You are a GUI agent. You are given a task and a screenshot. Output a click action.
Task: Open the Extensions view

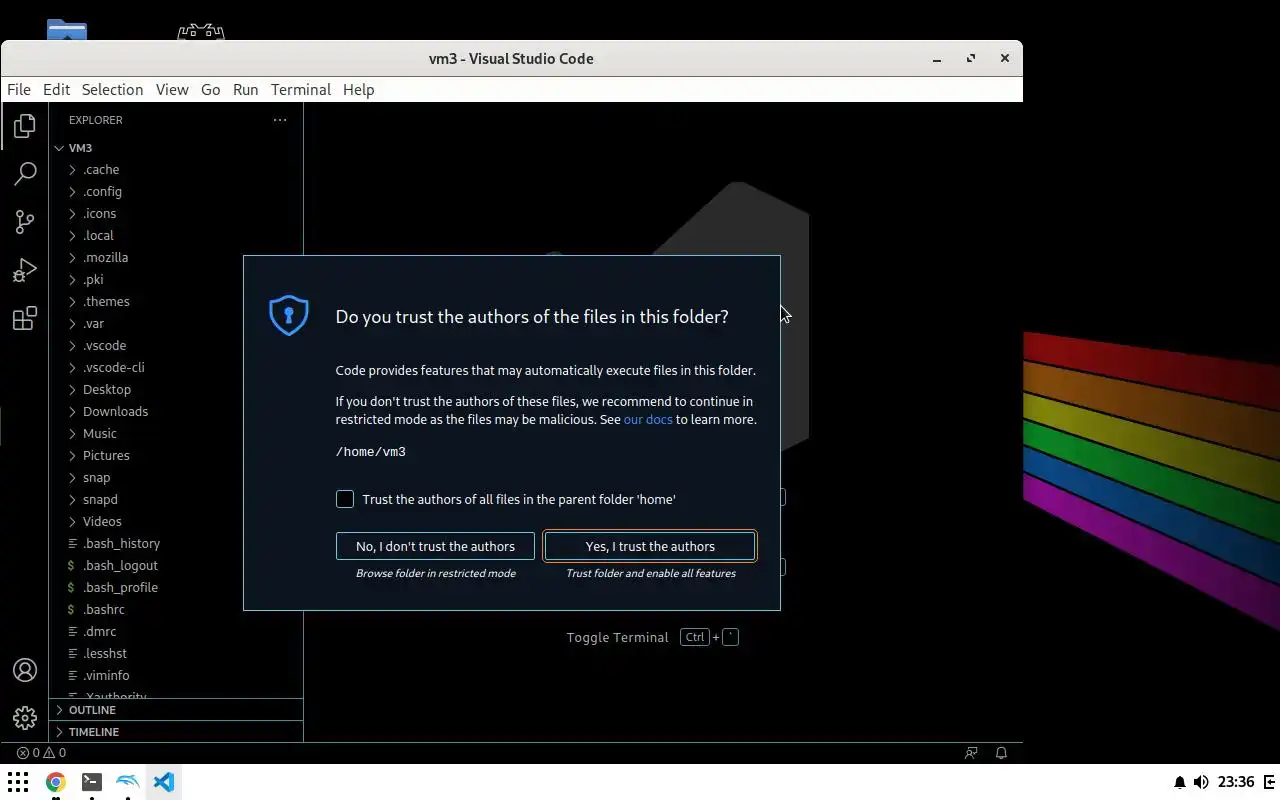pos(25,318)
